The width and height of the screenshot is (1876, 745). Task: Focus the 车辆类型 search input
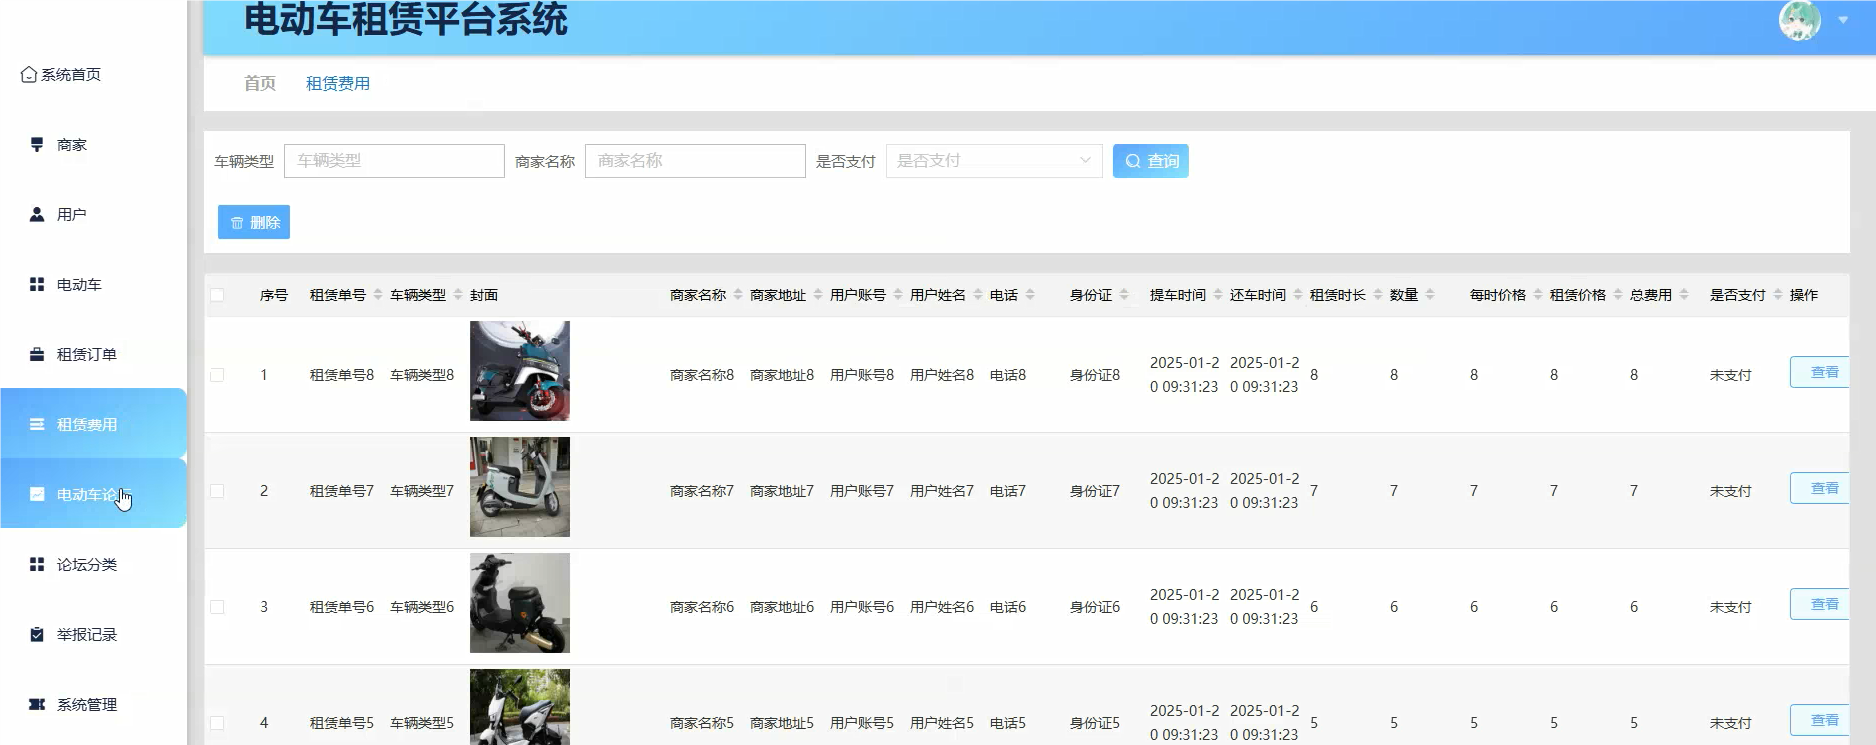click(394, 161)
